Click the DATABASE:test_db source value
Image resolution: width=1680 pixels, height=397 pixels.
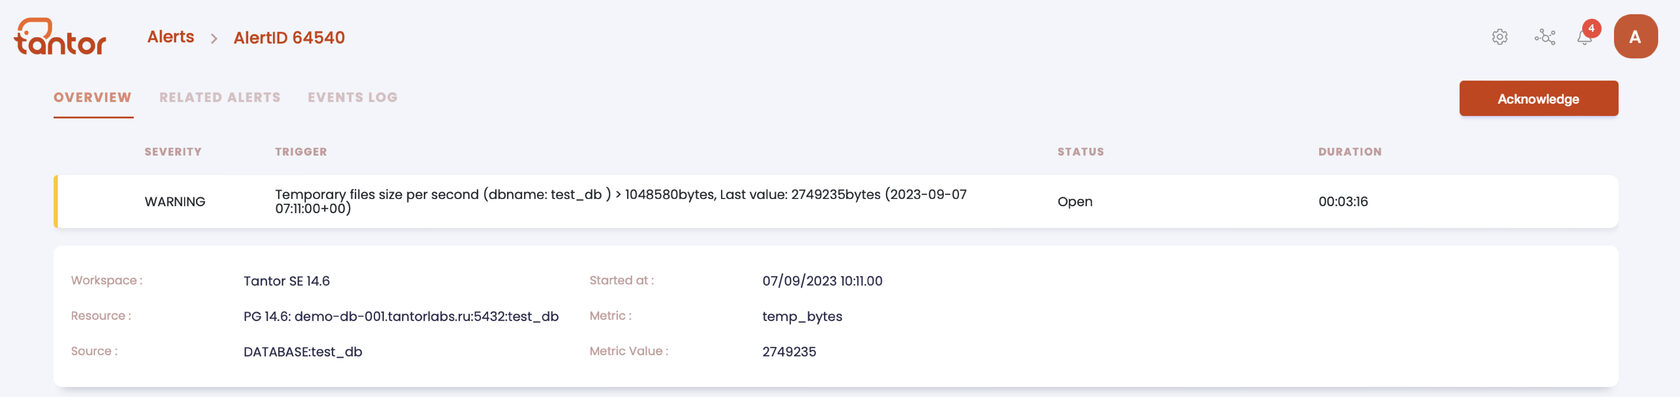point(303,352)
